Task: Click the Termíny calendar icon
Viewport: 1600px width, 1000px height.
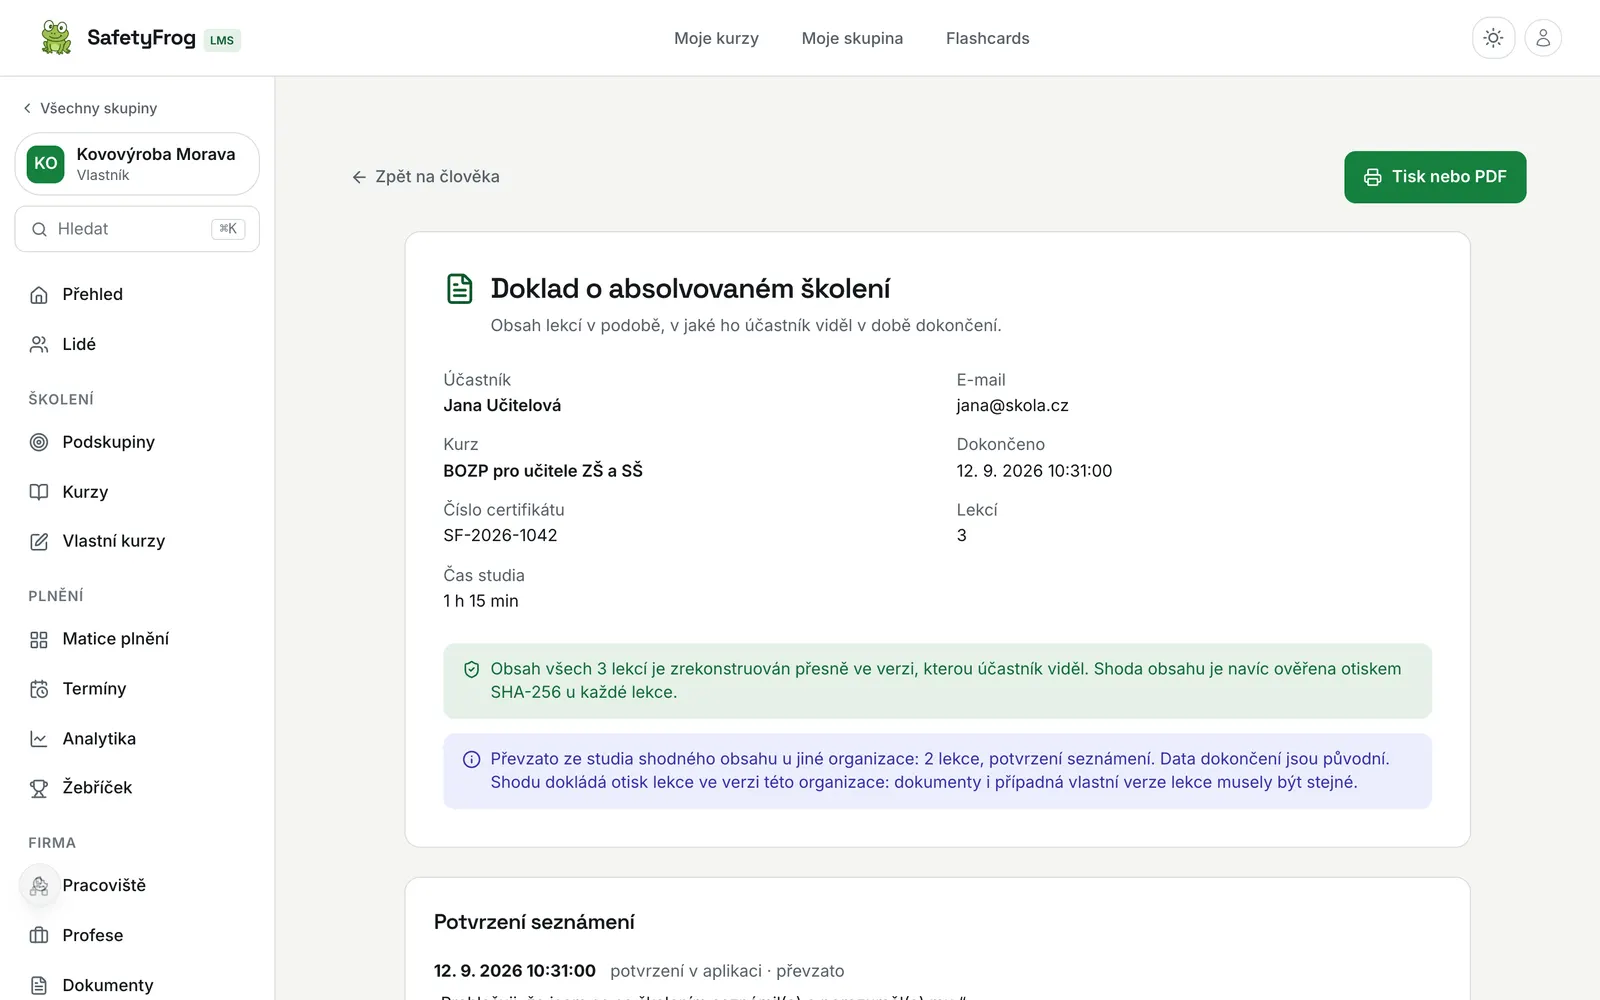Action: [39, 689]
